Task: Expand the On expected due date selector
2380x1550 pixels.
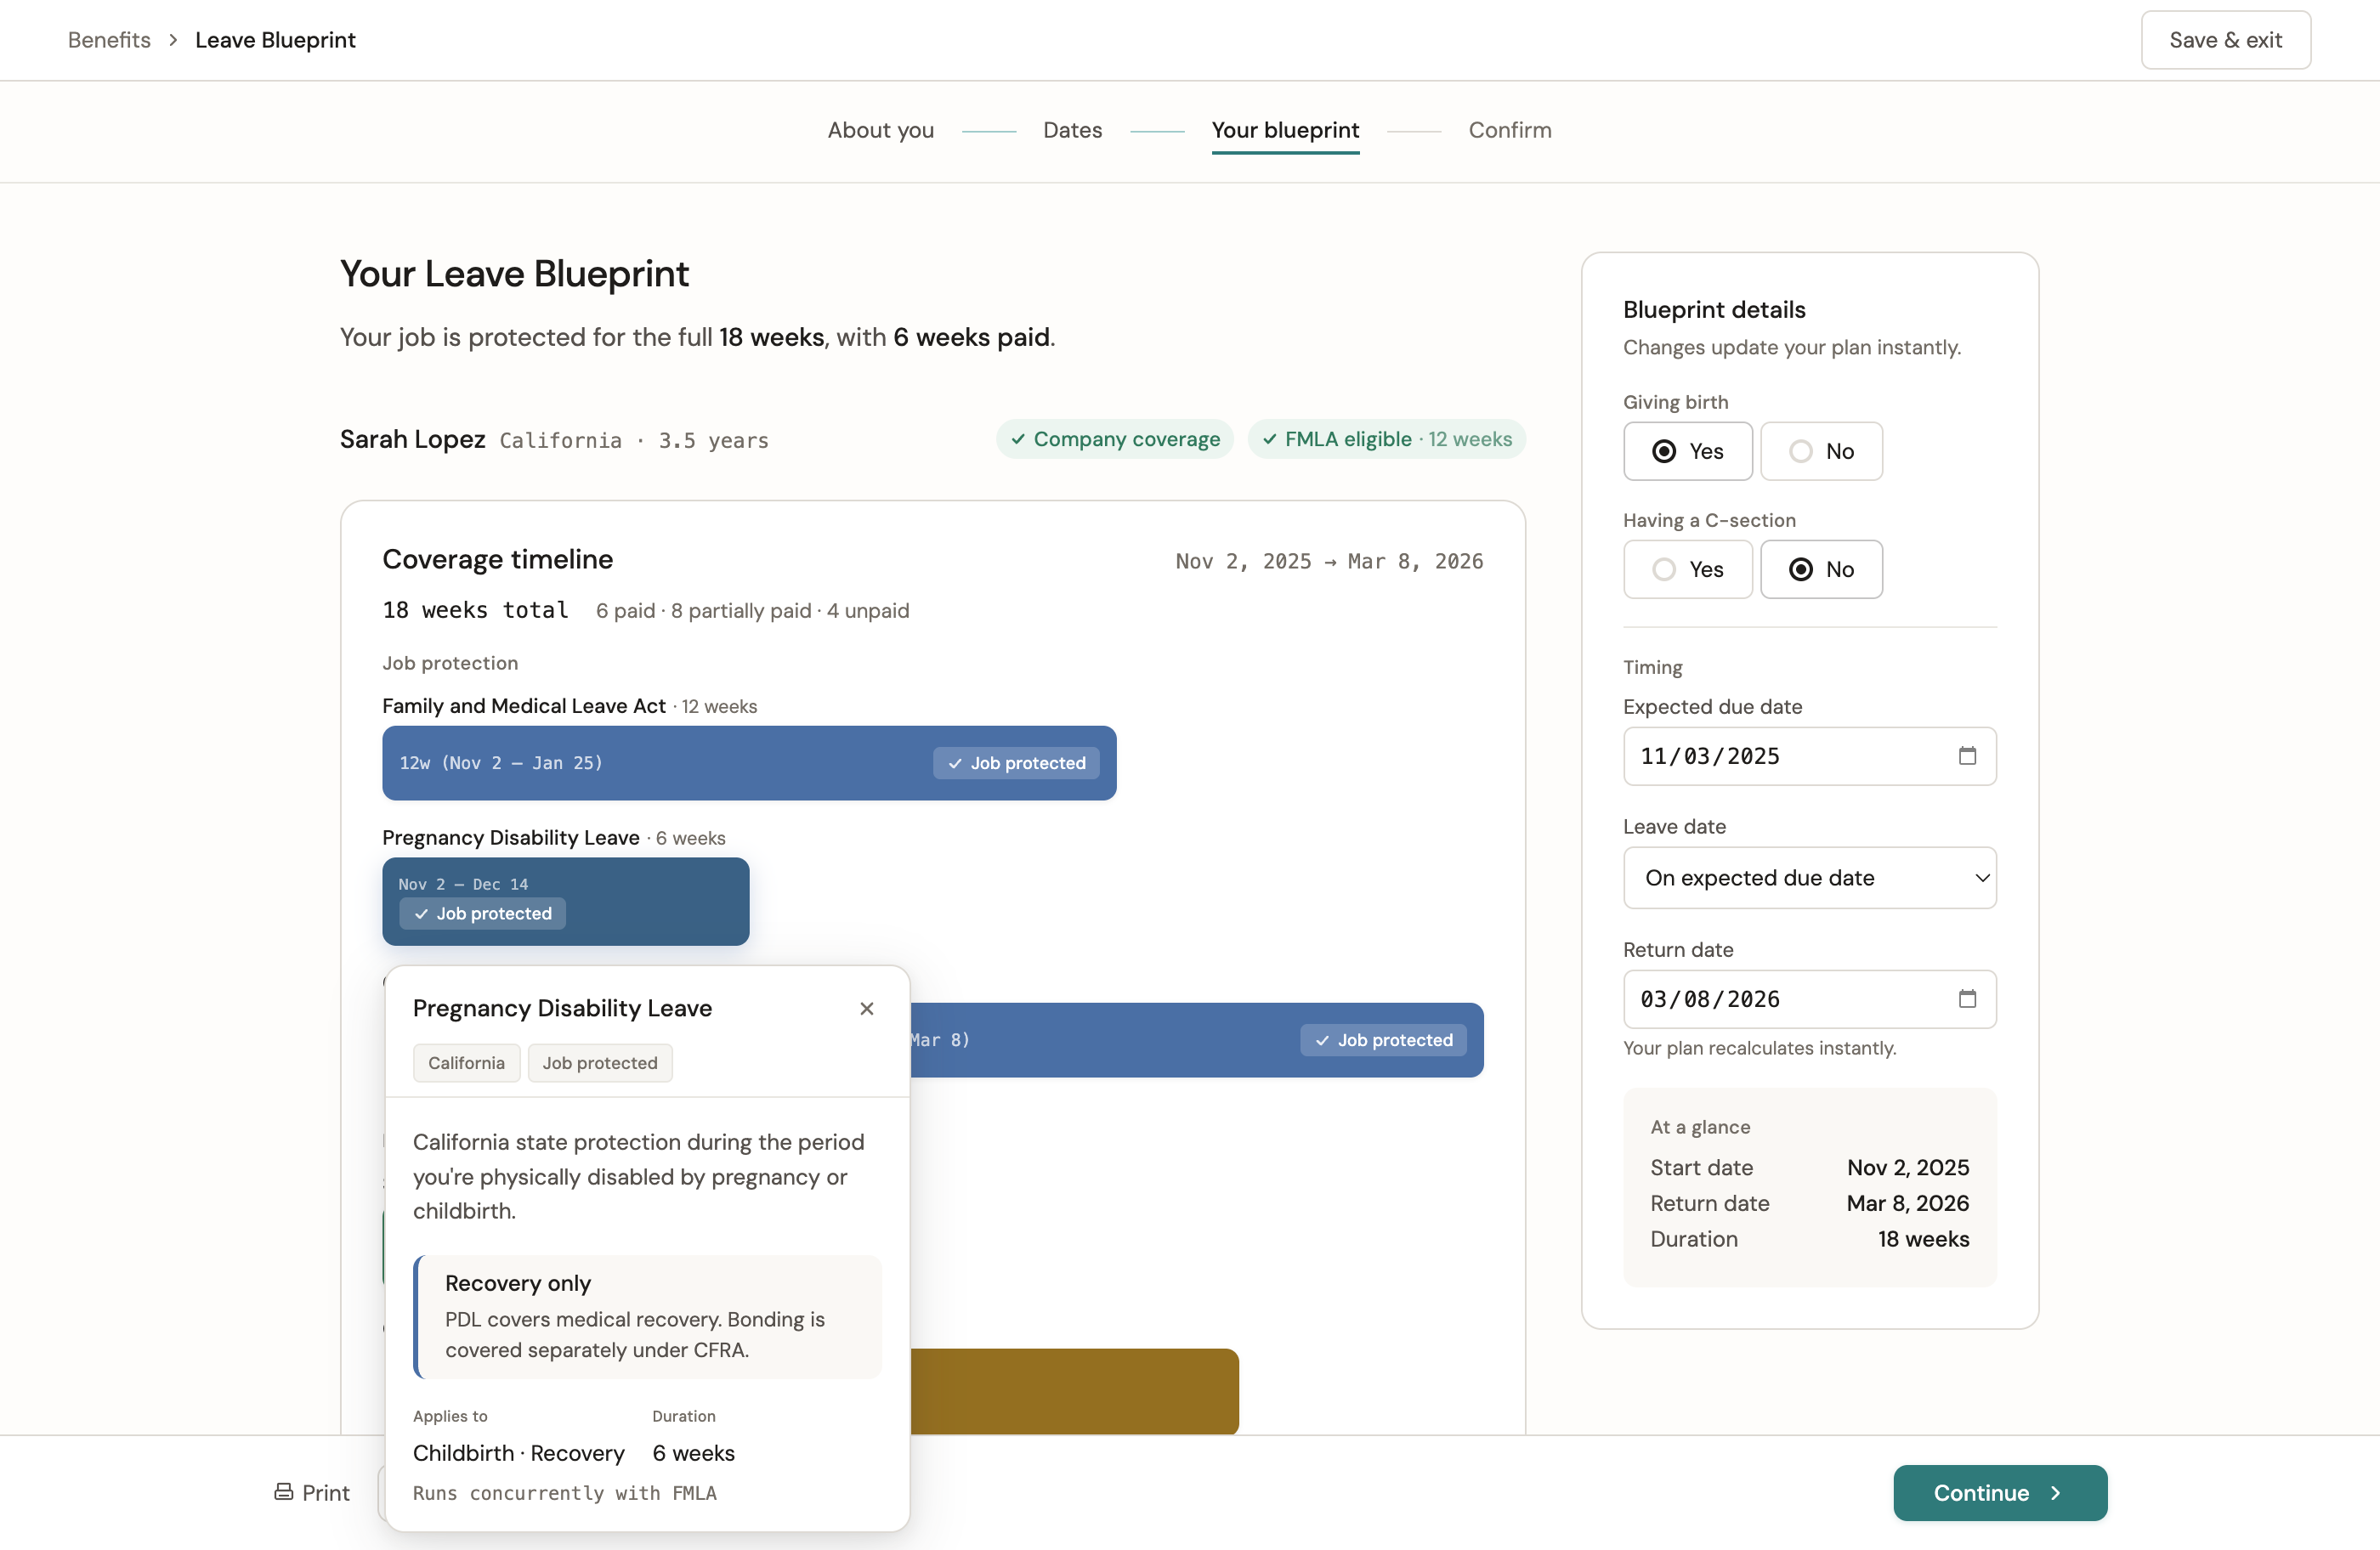Action: [1983, 878]
